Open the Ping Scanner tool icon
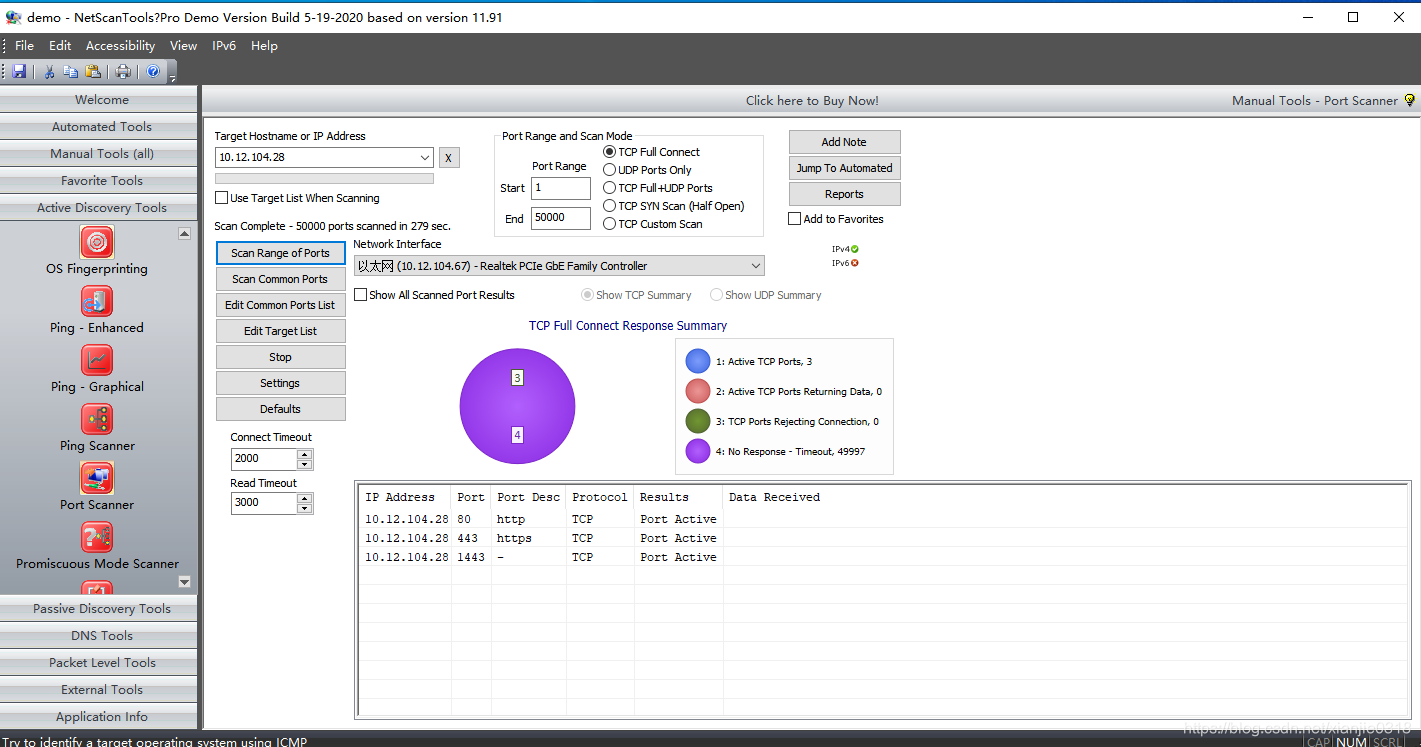 (x=97, y=419)
